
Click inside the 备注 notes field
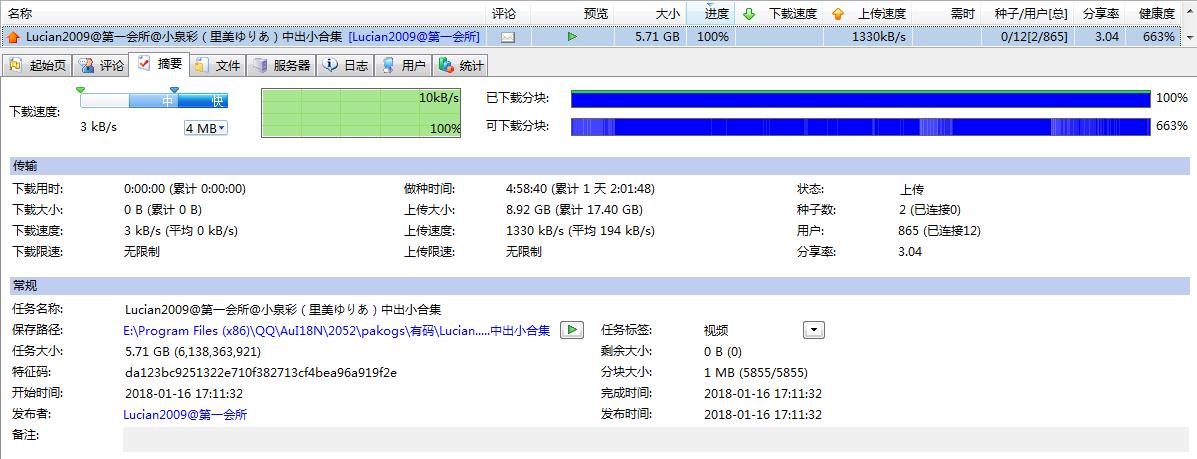(650, 439)
